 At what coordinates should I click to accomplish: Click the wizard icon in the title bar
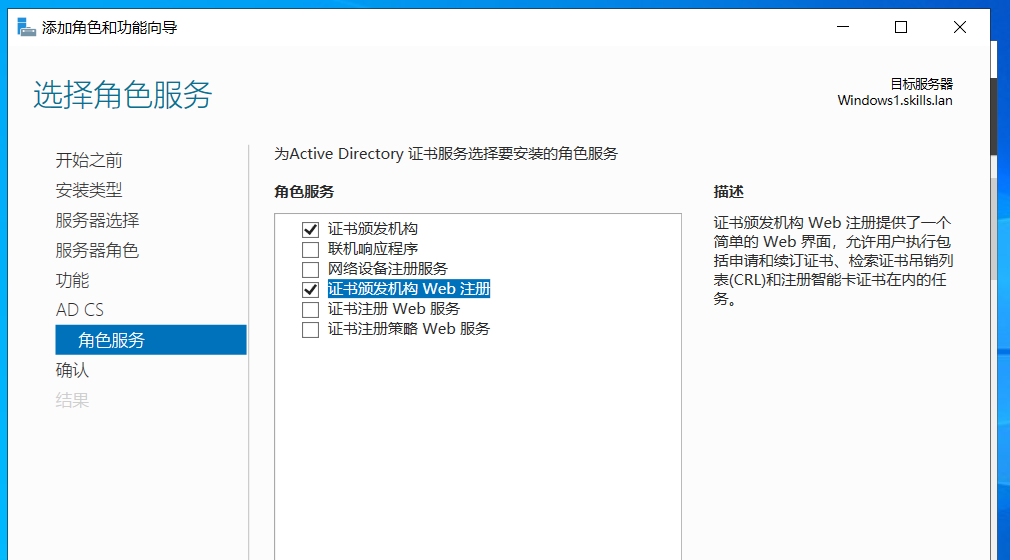pos(27,28)
